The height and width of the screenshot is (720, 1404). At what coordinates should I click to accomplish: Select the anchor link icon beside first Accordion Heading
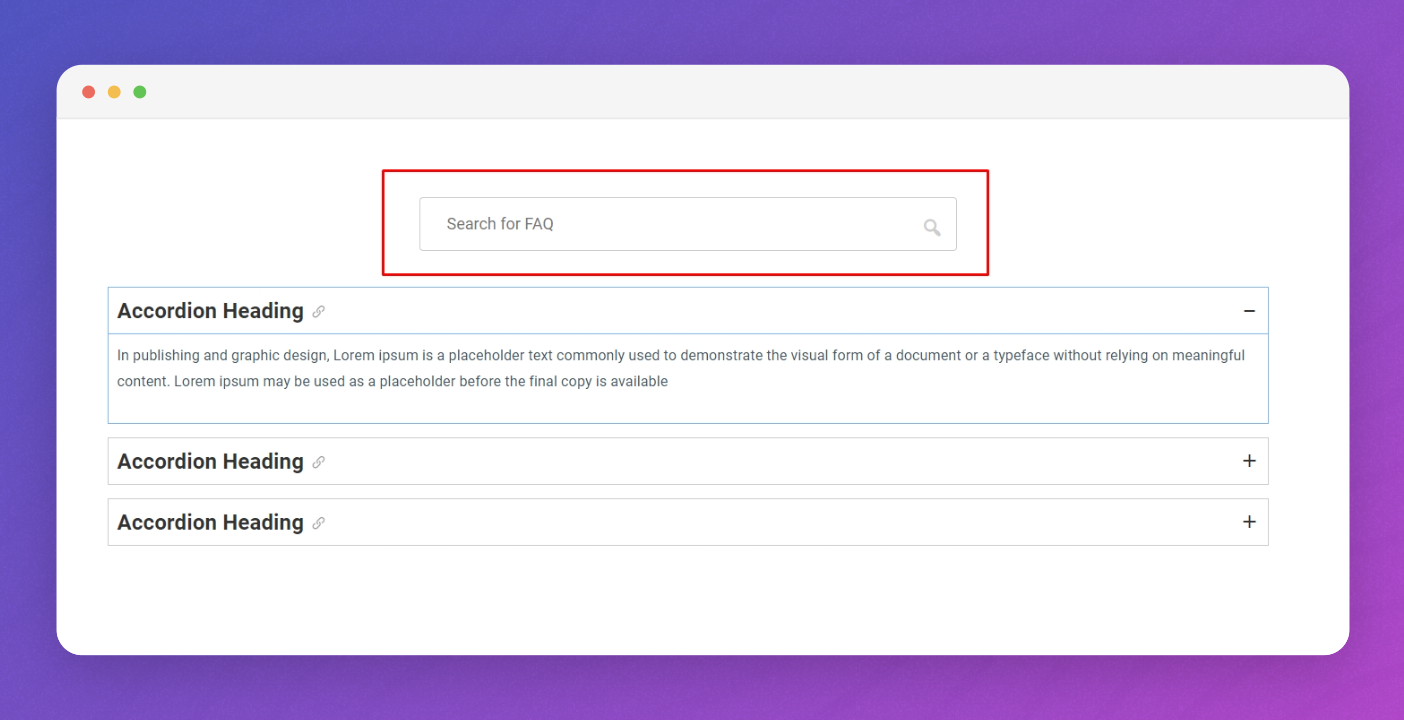click(x=318, y=311)
